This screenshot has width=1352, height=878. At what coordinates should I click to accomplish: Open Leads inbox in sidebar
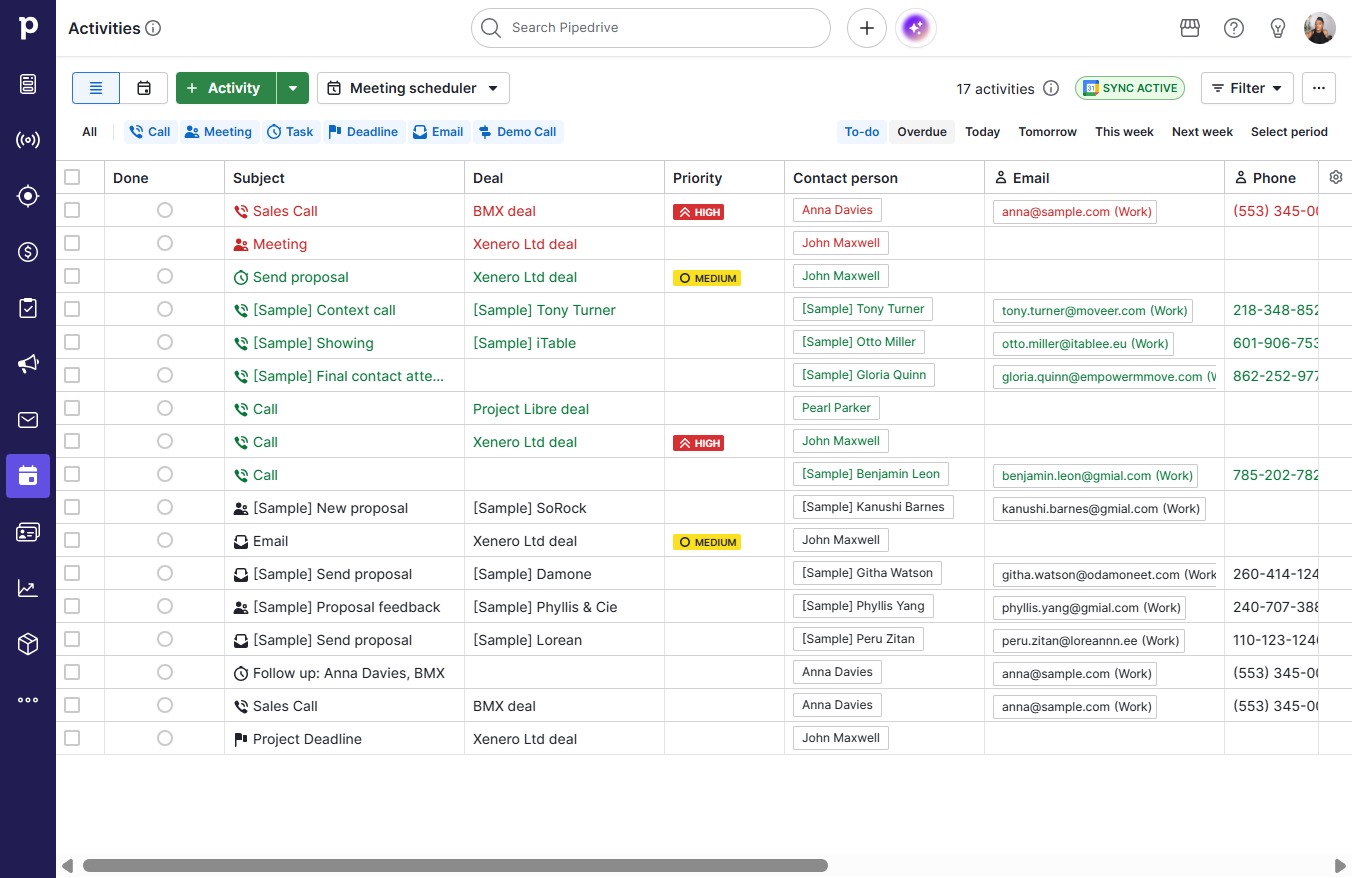point(28,84)
